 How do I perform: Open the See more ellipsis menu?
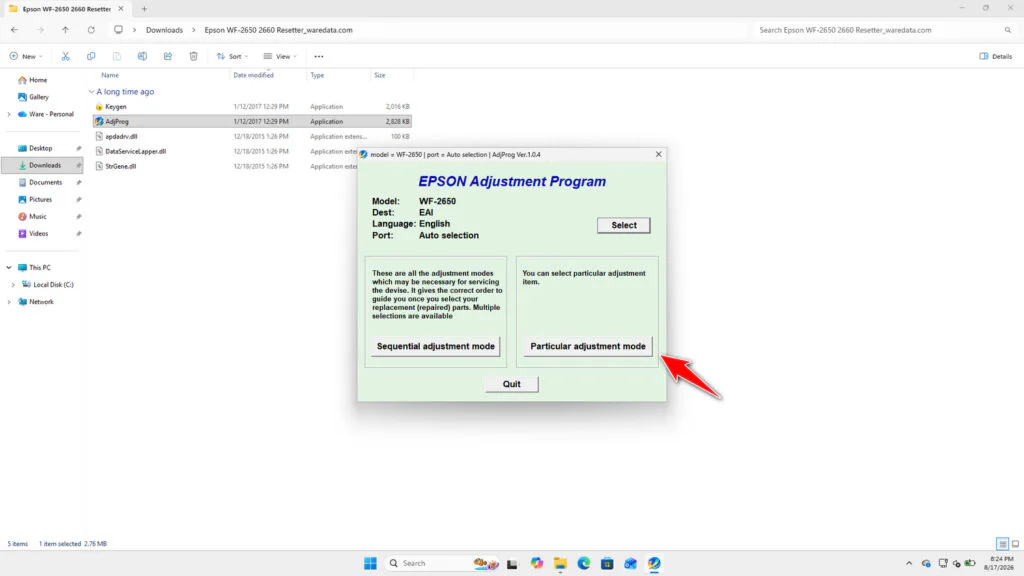coord(319,56)
